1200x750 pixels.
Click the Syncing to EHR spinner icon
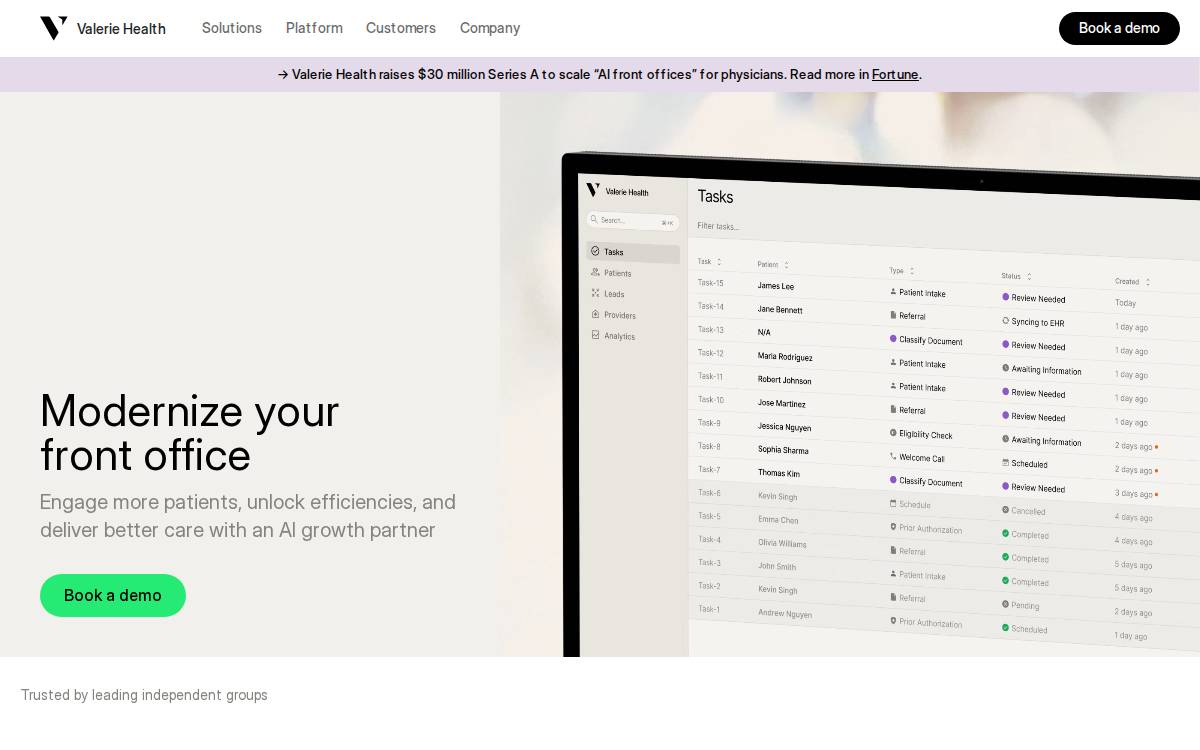(1006, 321)
